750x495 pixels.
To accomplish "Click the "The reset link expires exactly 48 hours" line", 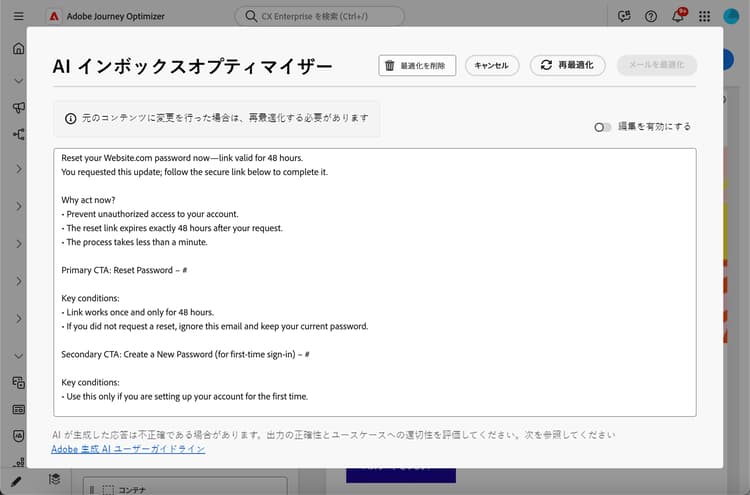I will 172,228.
